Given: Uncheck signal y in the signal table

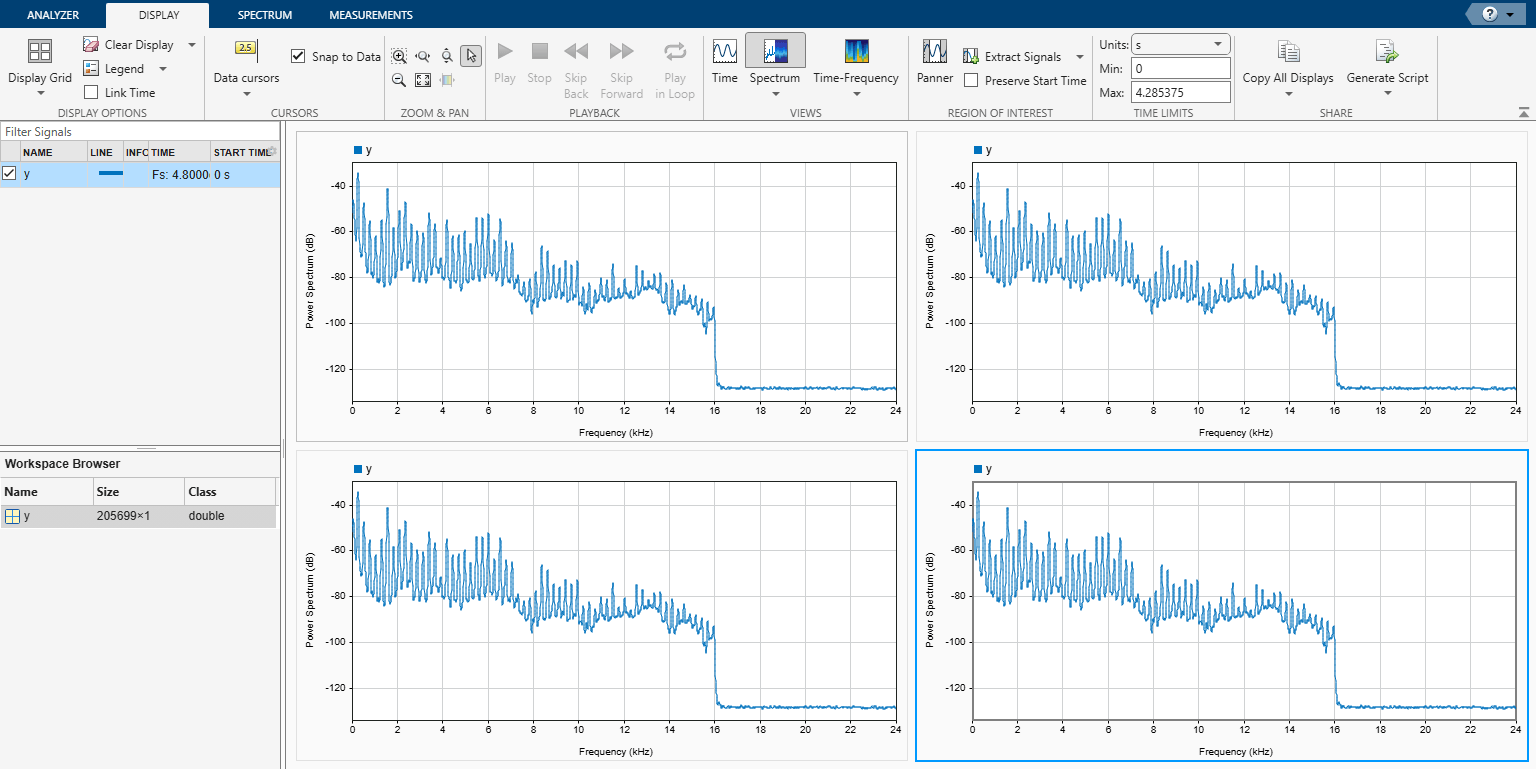Looking at the screenshot, I should click(x=10, y=173).
